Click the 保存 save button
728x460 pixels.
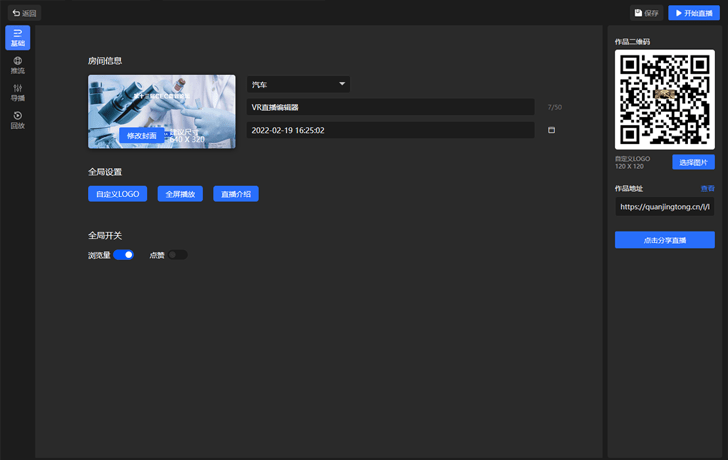point(646,13)
